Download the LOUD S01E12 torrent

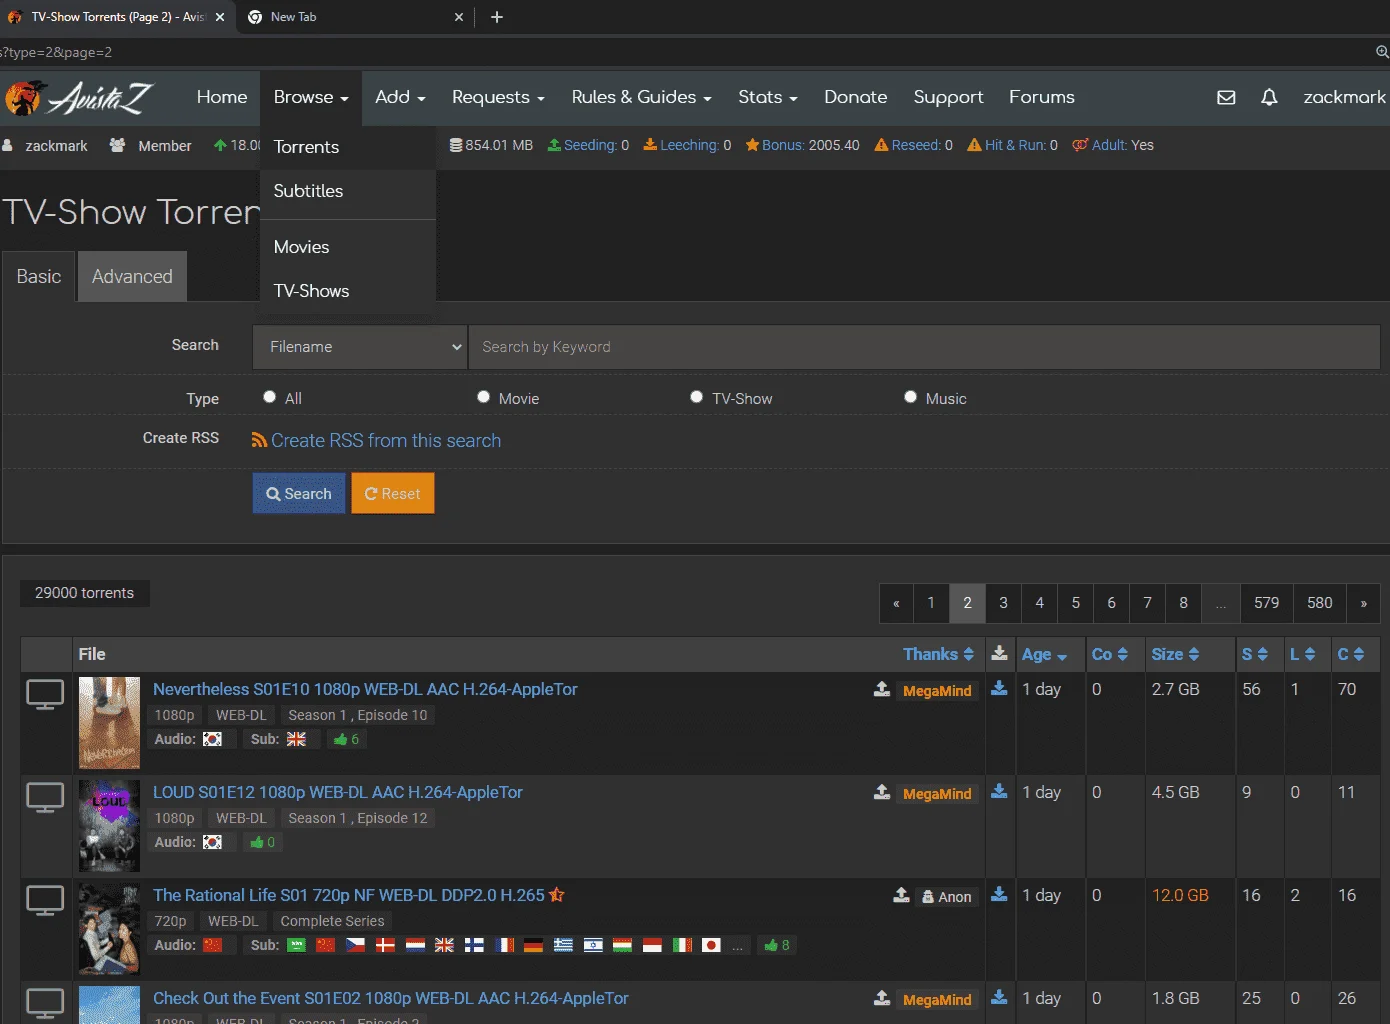click(x=999, y=791)
